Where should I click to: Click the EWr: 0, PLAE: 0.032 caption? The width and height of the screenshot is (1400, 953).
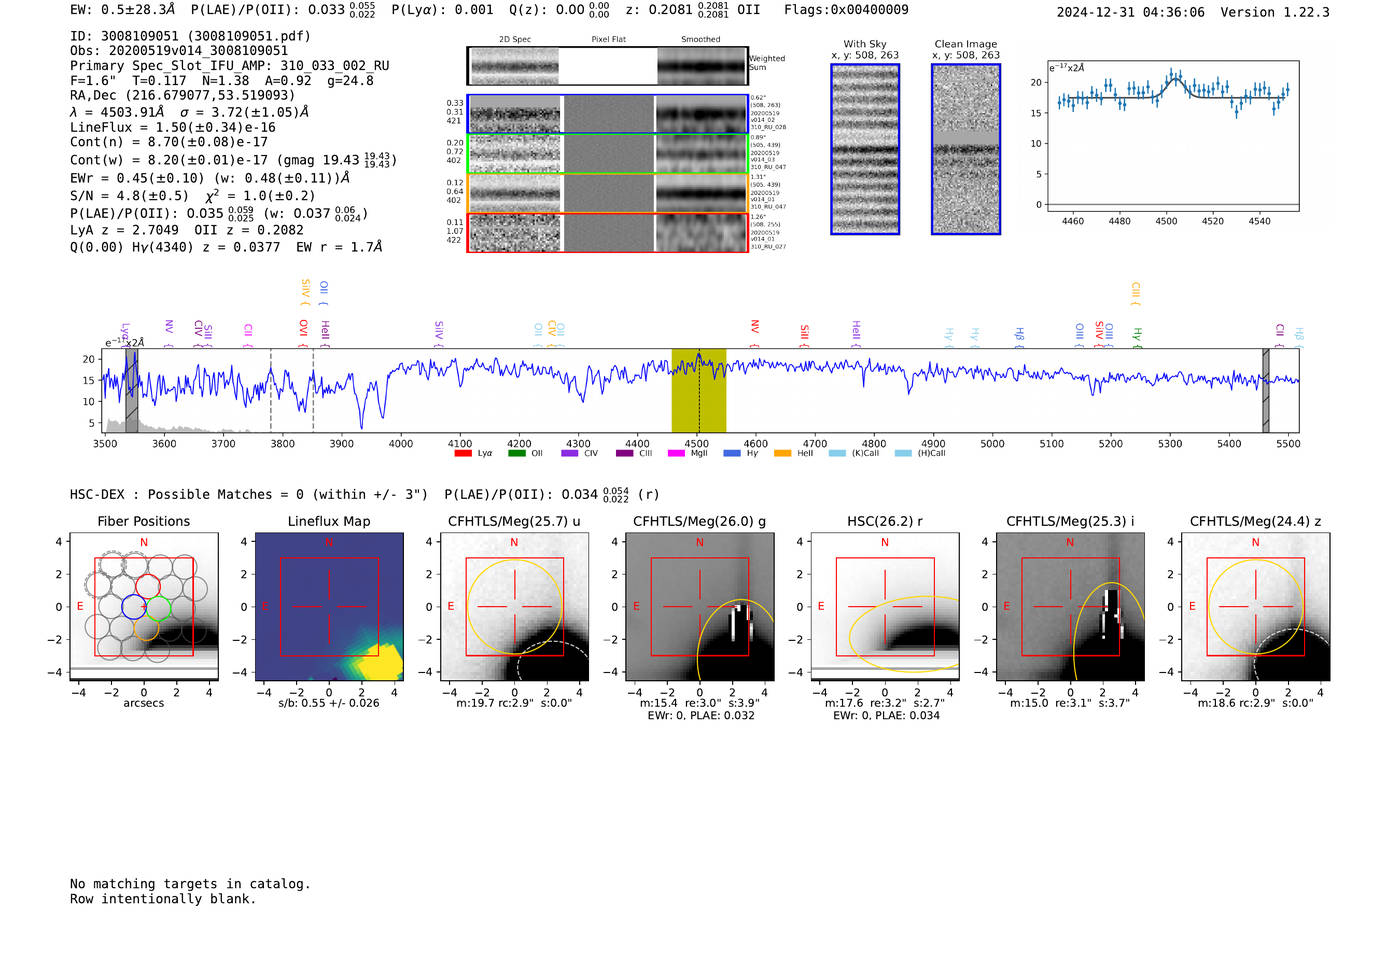701,716
